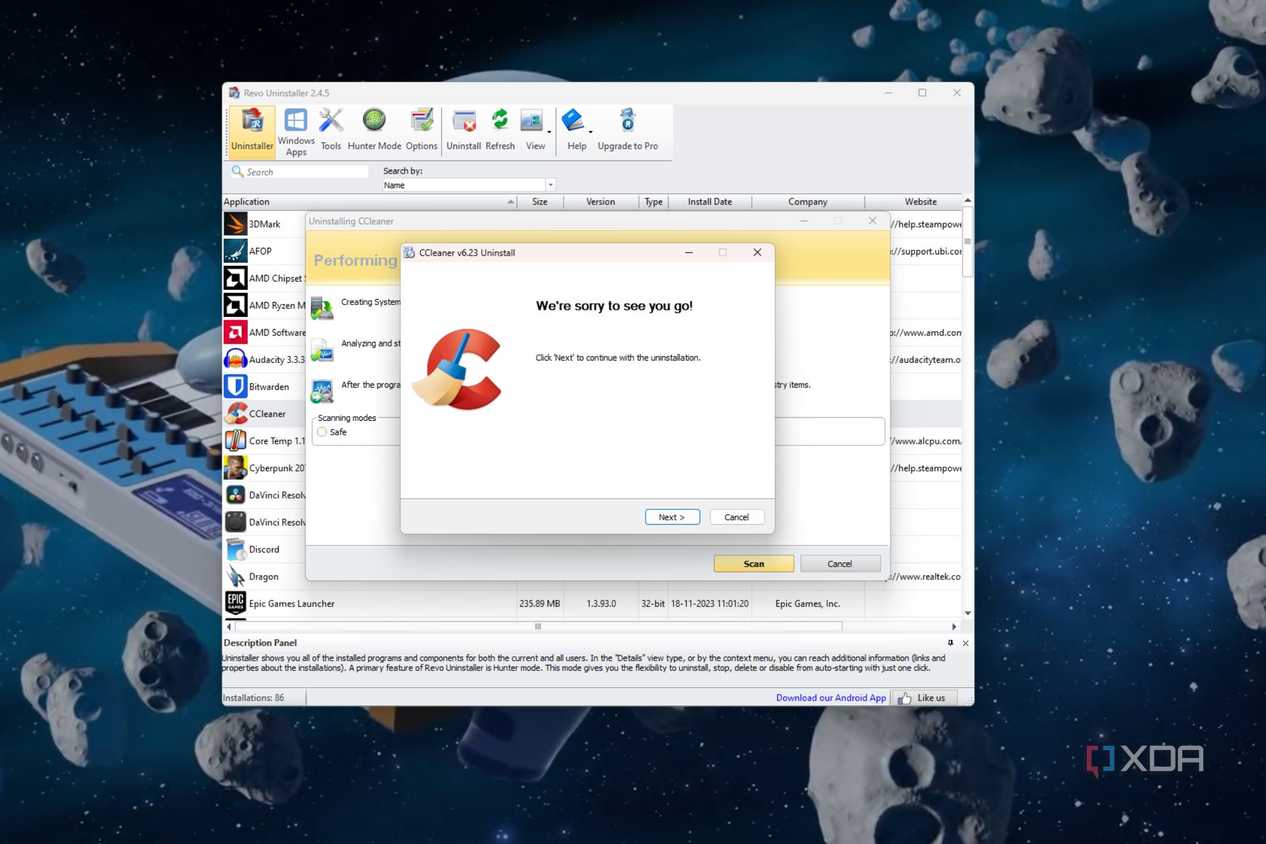
Task: Click the Uninstall toolbar icon
Action: (463, 131)
